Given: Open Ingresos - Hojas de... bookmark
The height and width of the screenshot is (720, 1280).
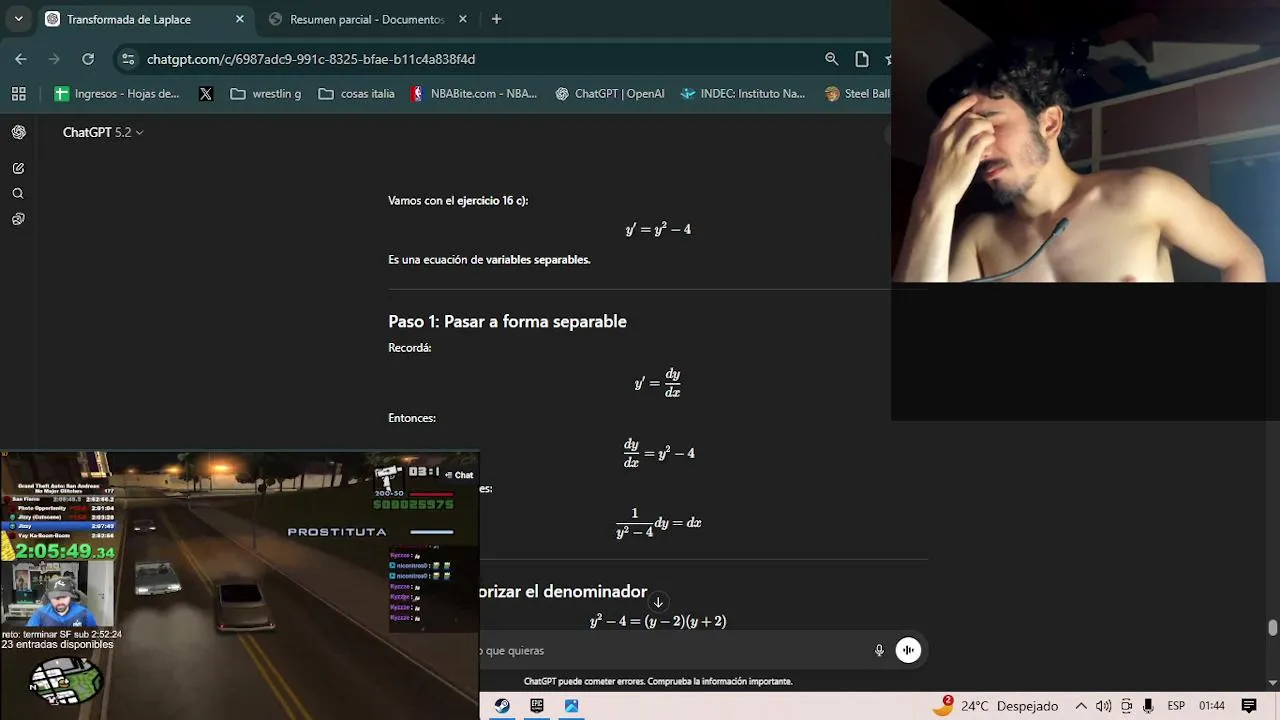Looking at the screenshot, I should click(x=117, y=93).
